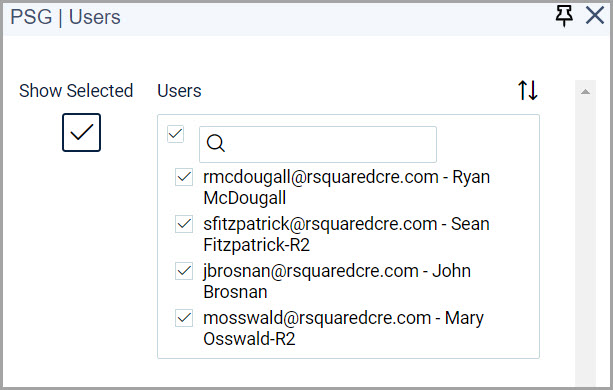Viewport: 613px width, 390px height.
Task: Toggle the Show Selected checkbox
Action: [81, 132]
